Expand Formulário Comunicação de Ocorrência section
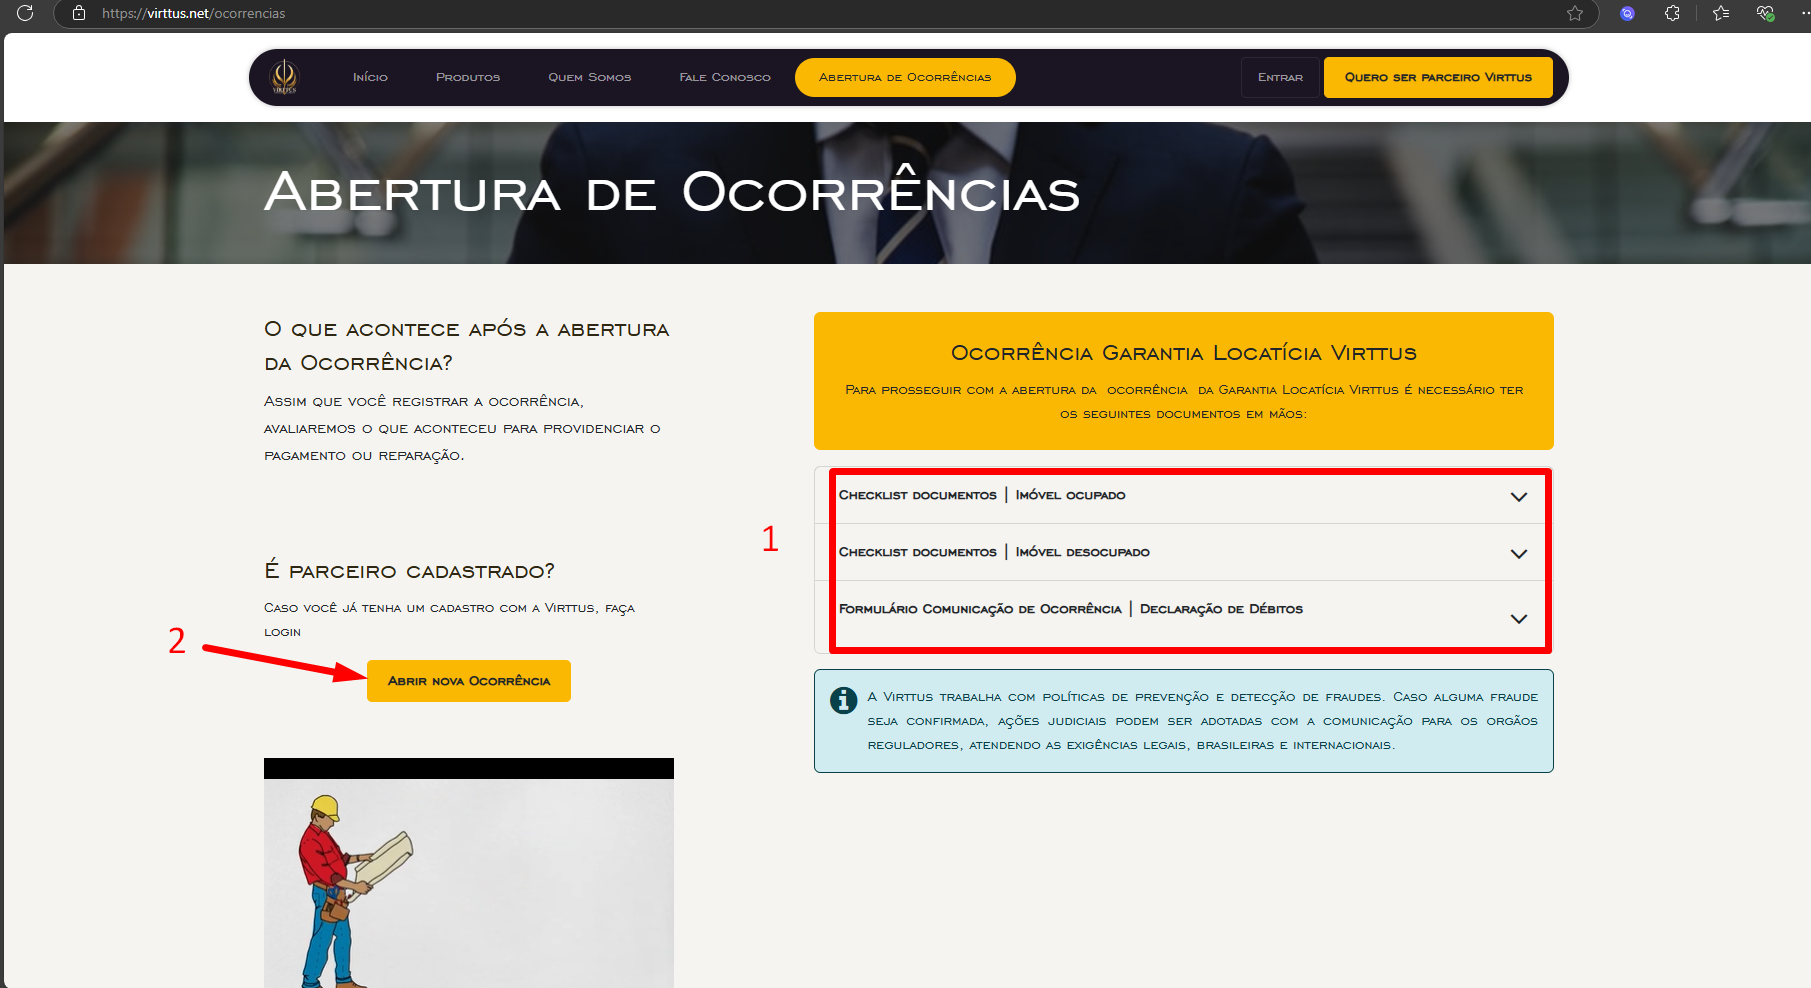This screenshot has width=1811, height=988. click(x=1518, y=618)
